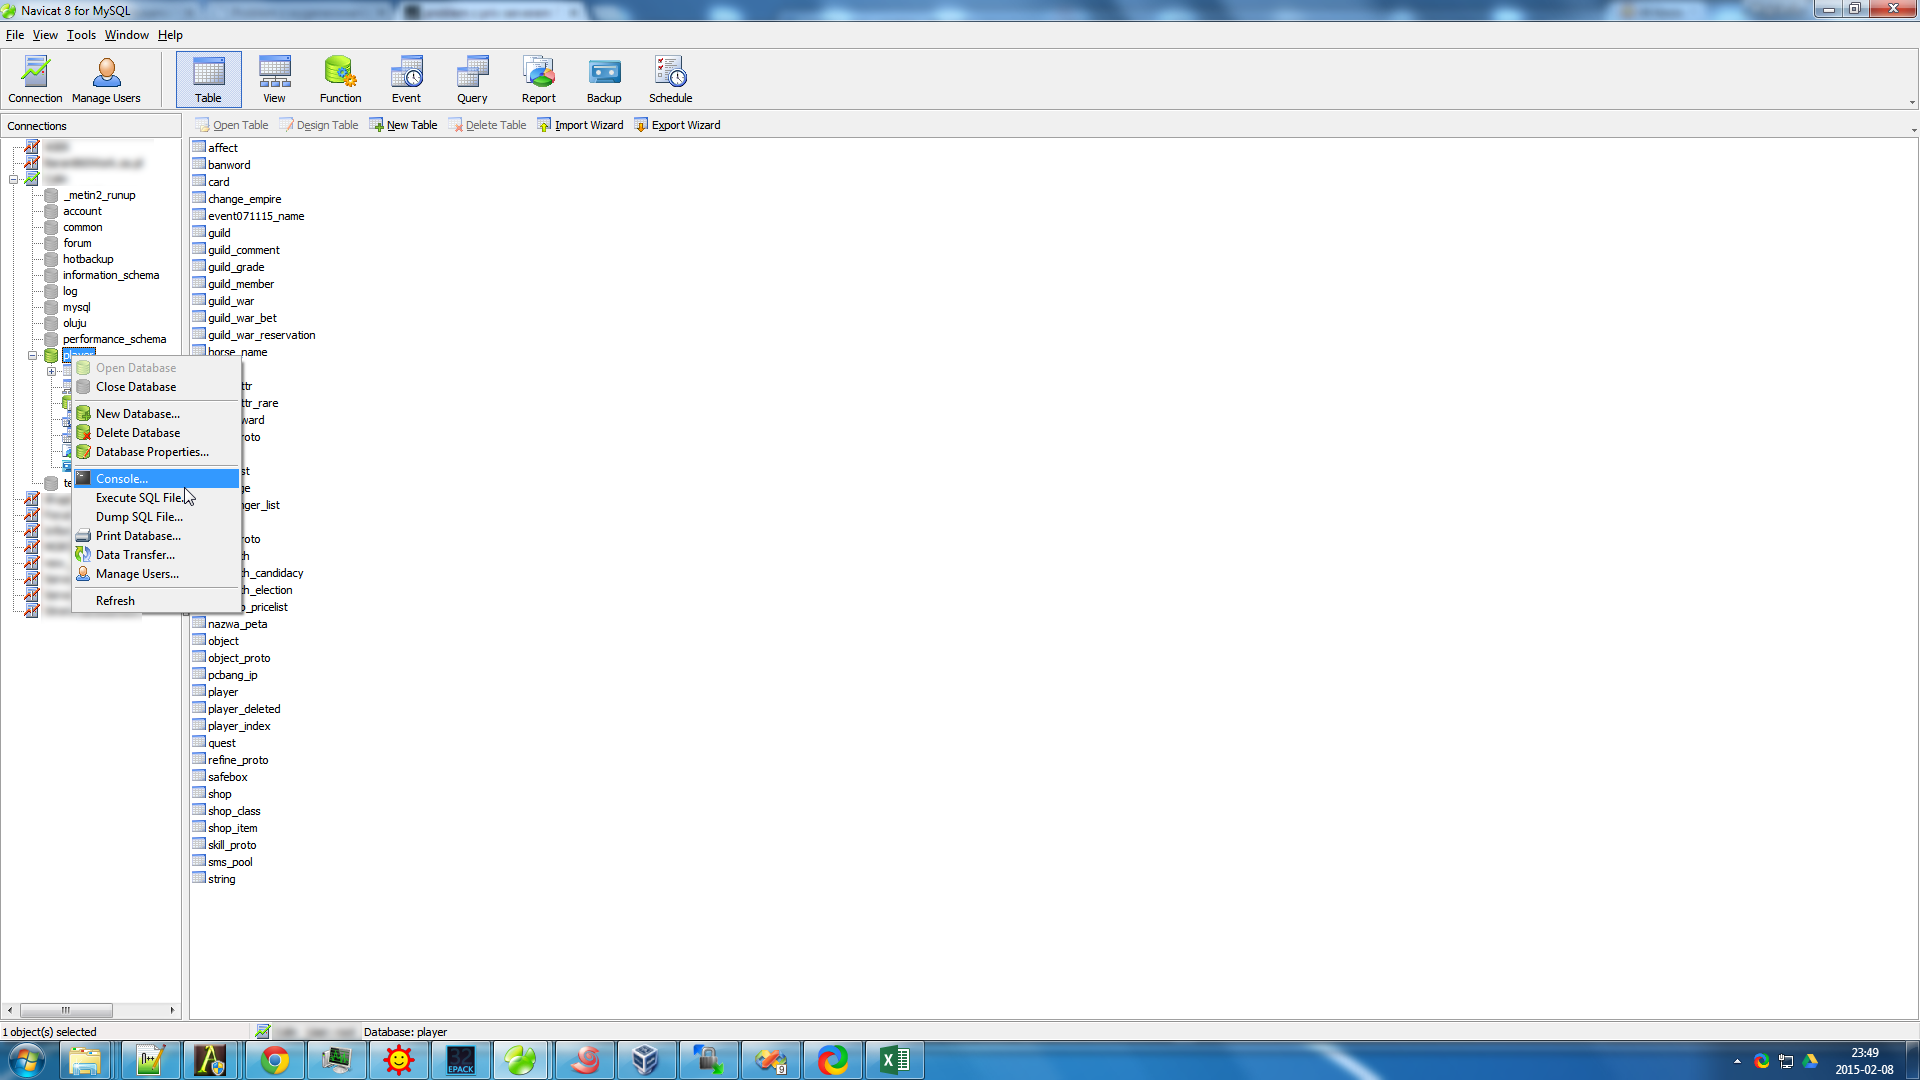Open Google Chrome from the taskbar

[274, 1060]
